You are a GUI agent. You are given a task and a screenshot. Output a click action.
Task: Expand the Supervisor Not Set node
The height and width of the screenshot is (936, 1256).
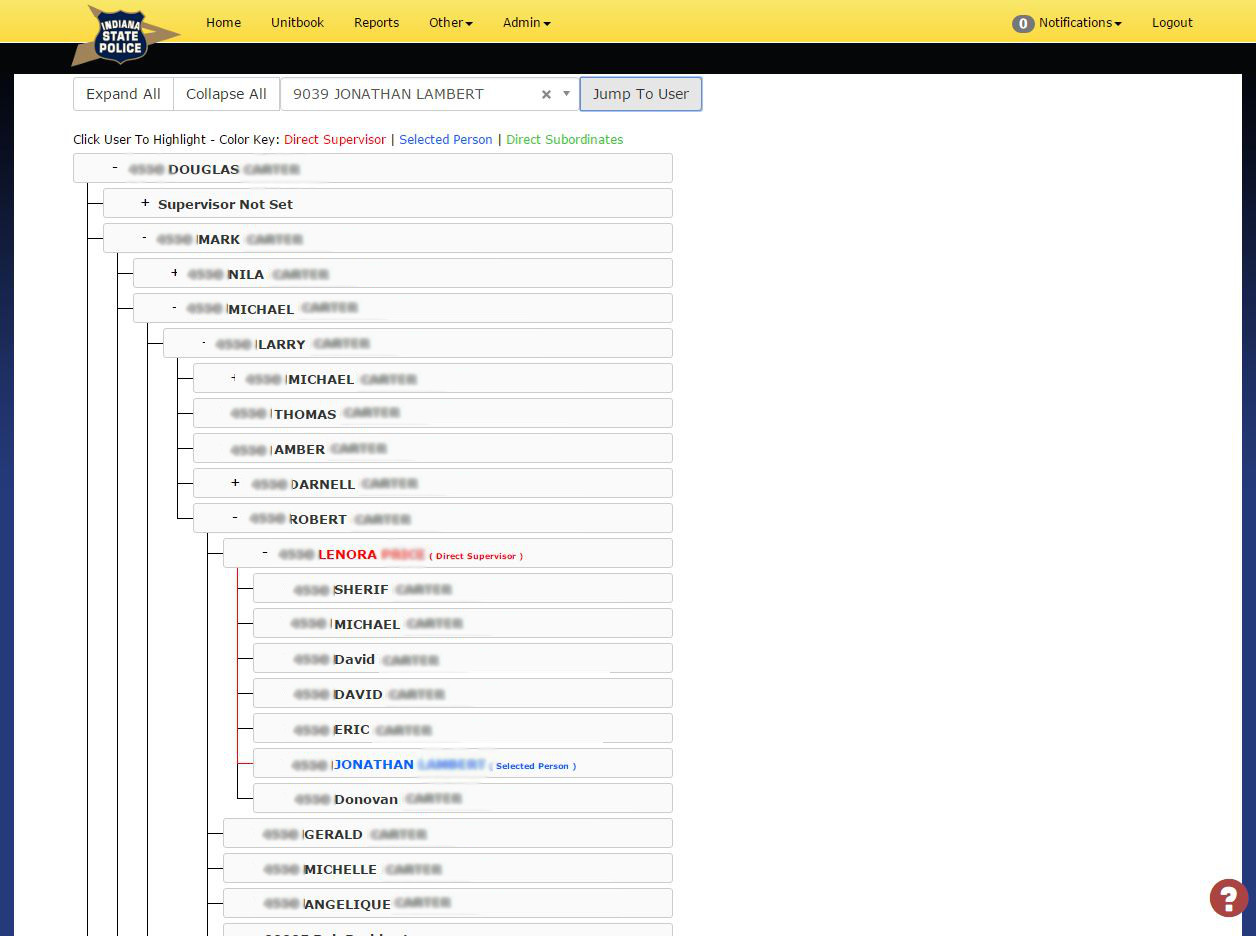[x=145, y=203]
